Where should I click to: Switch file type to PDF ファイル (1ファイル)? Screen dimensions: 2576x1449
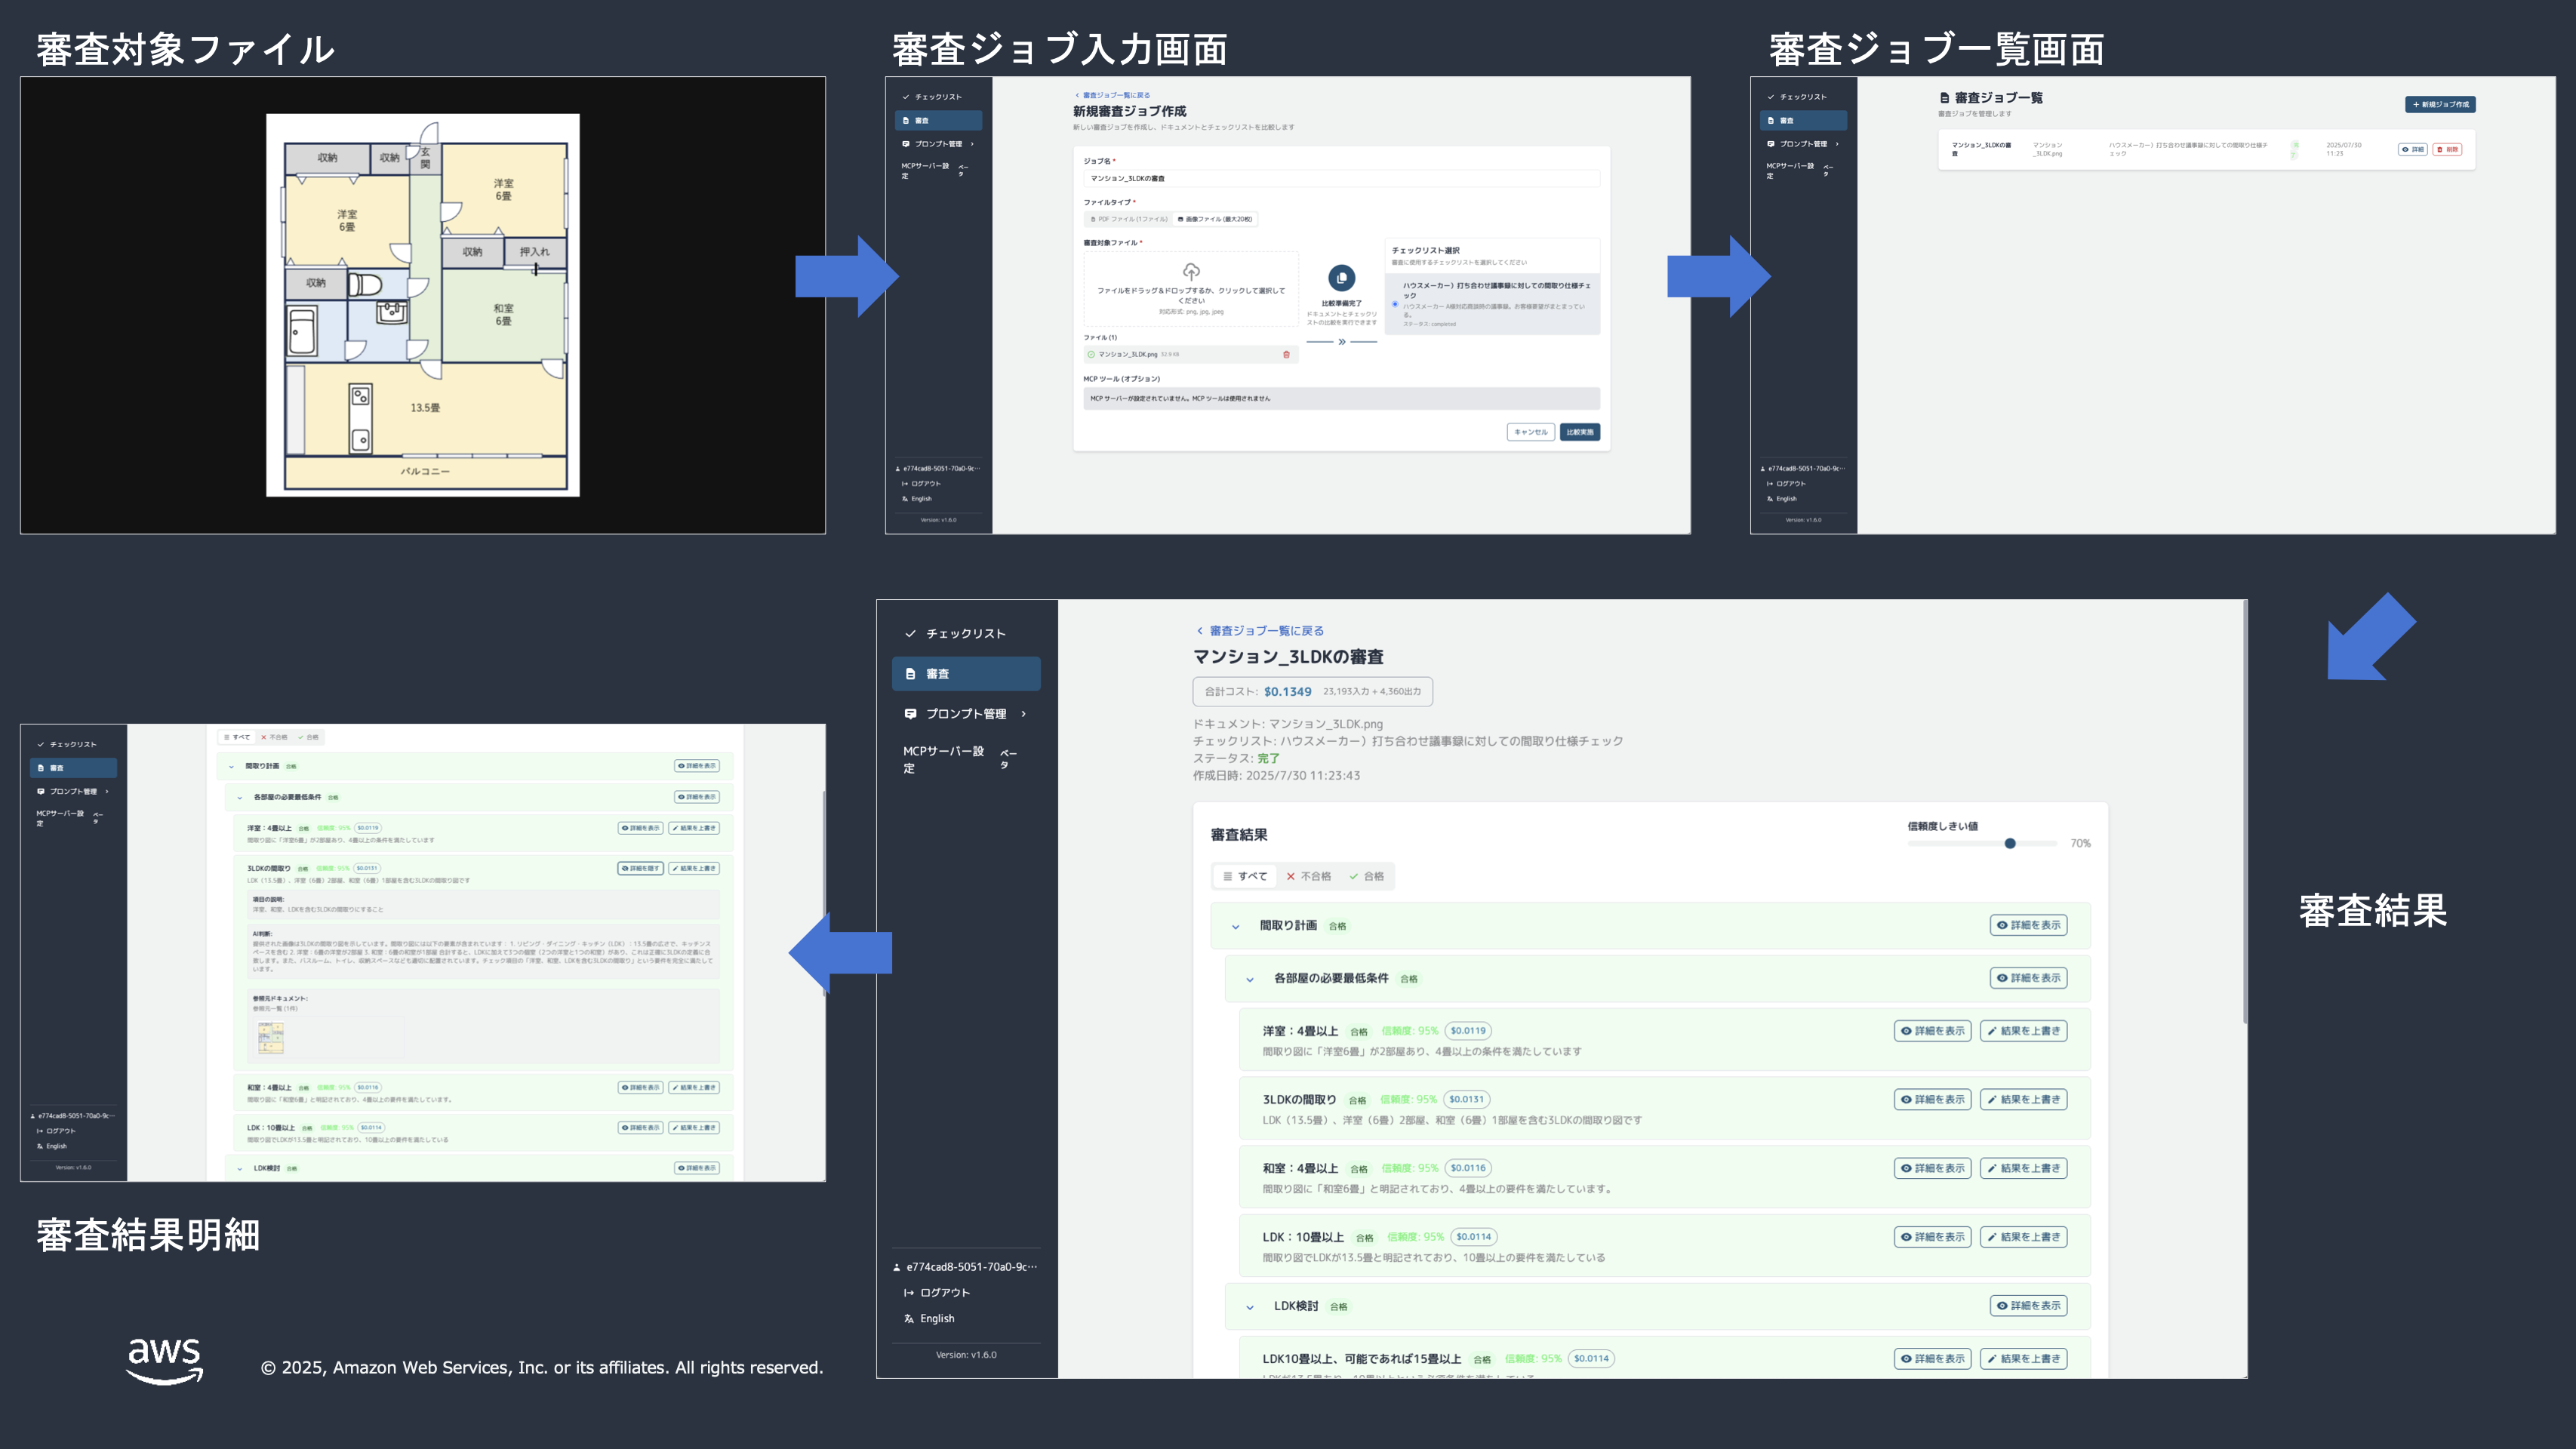(1129, 219)
